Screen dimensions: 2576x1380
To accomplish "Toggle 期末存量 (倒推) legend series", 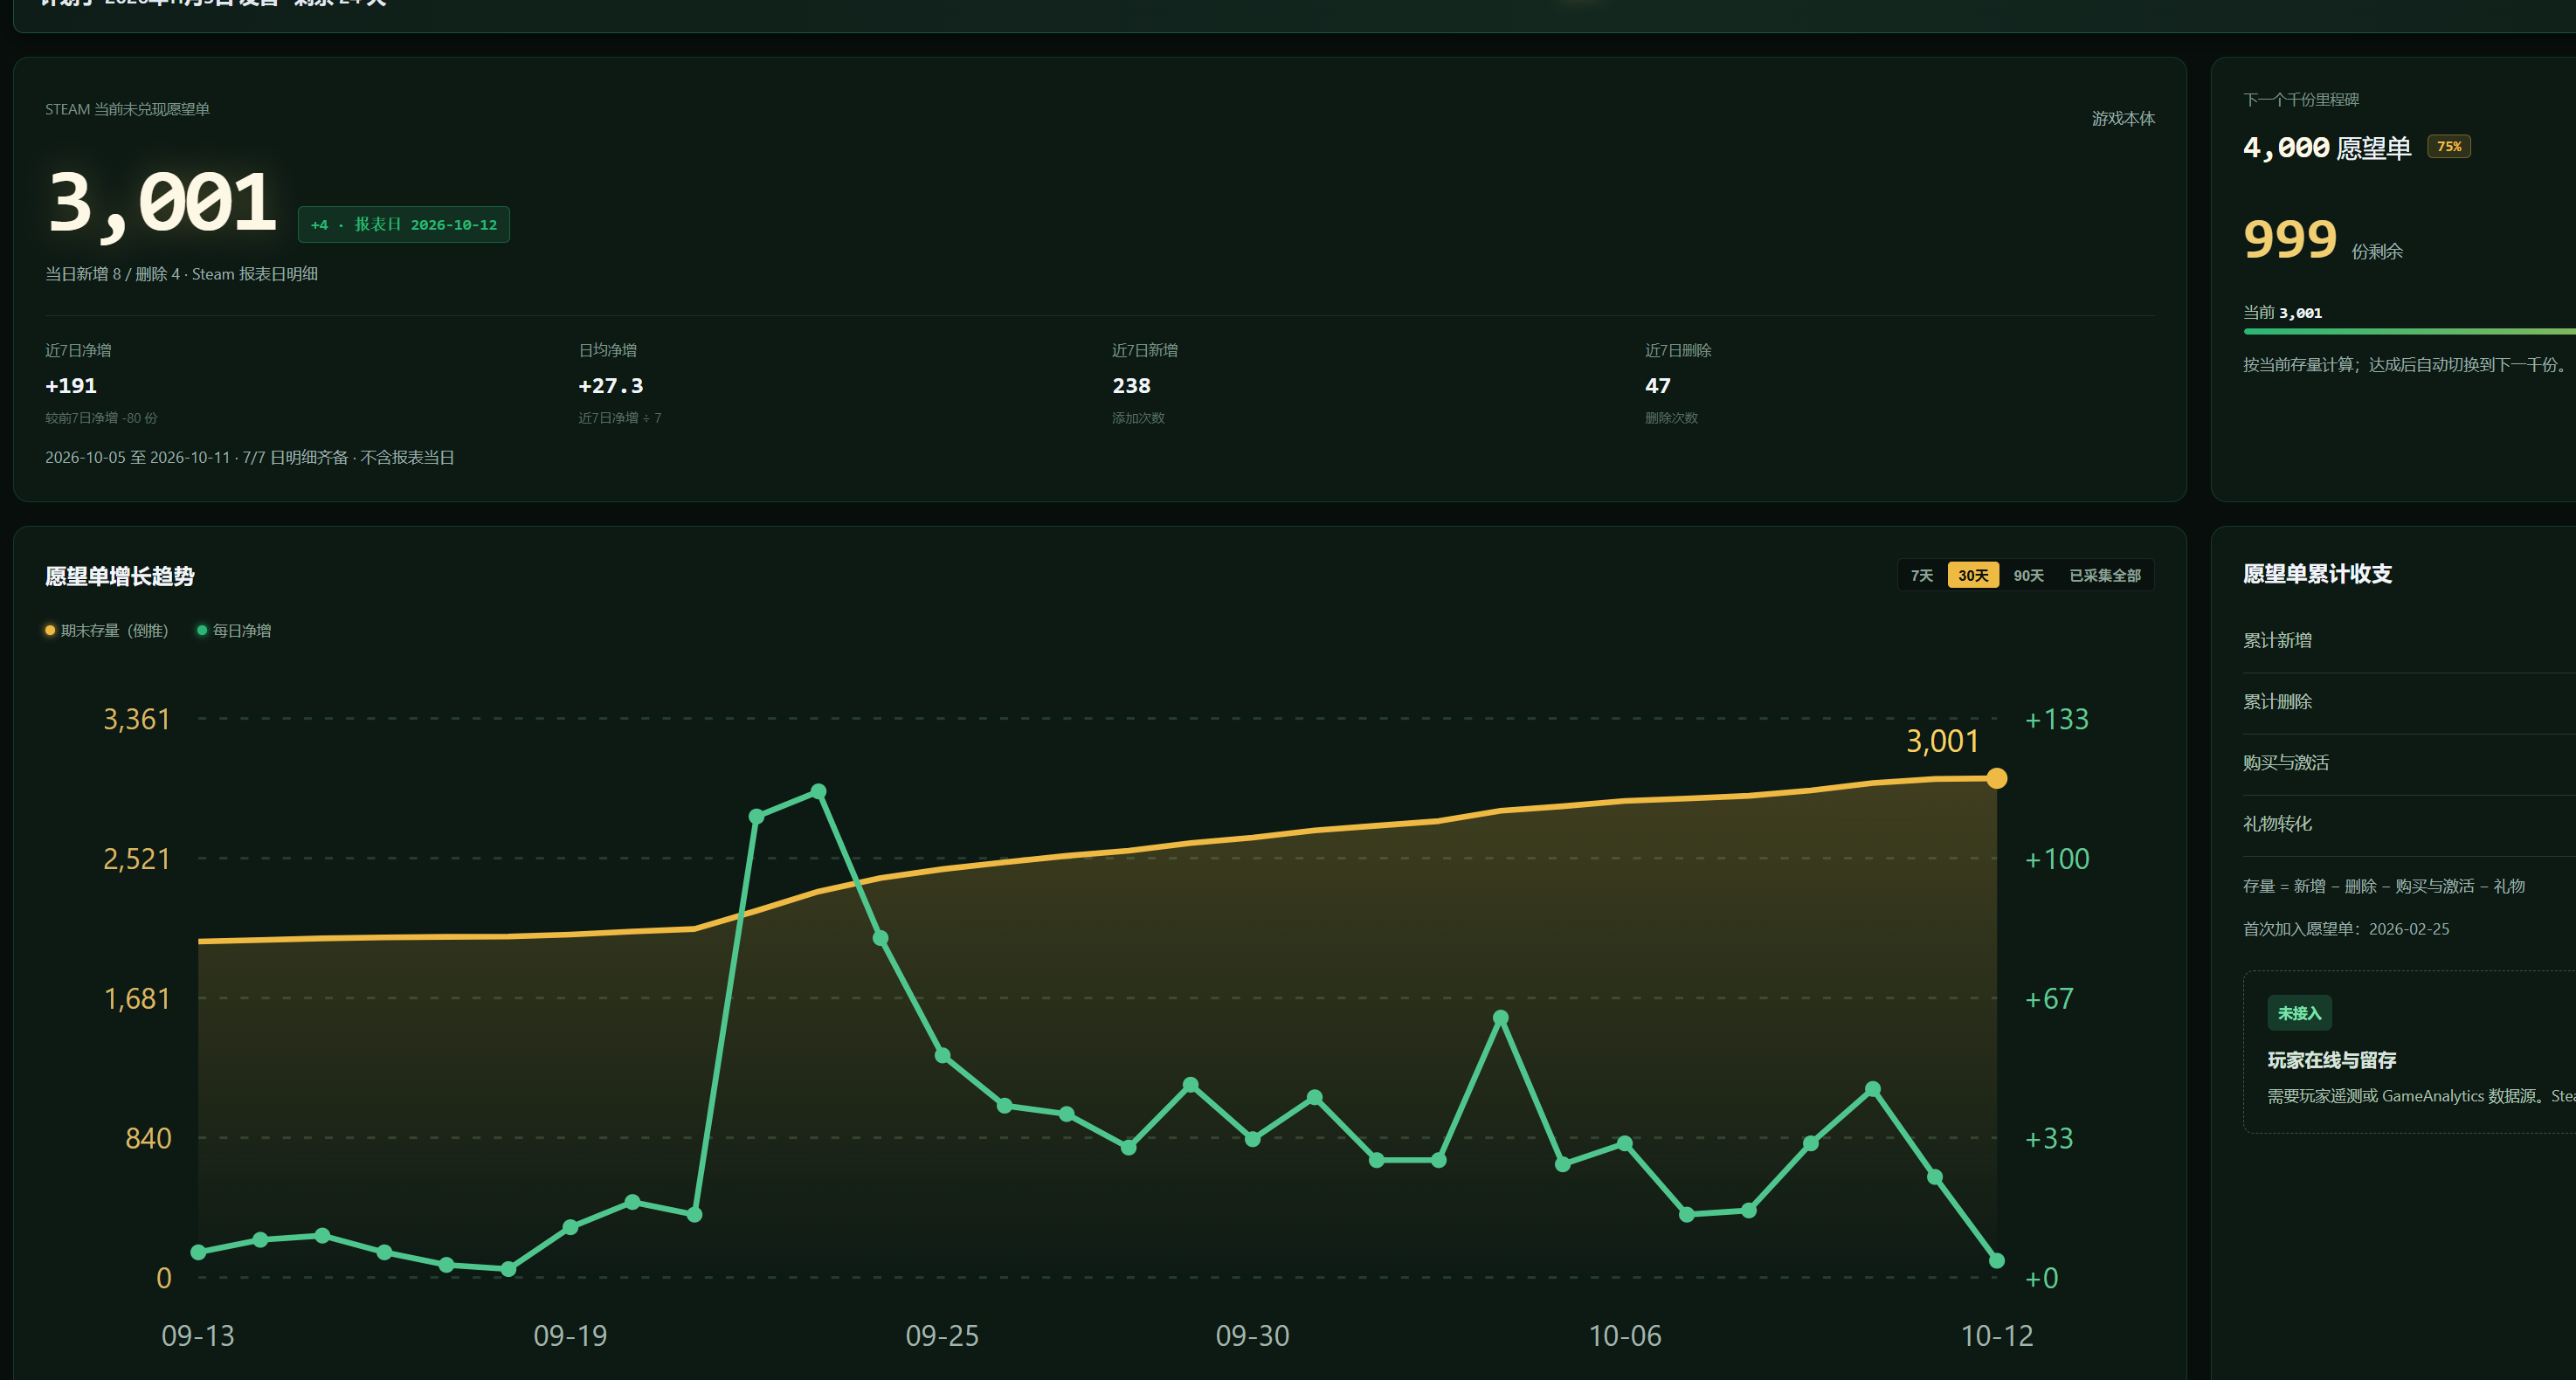I will pyautogui.click(x=107, y=630).
